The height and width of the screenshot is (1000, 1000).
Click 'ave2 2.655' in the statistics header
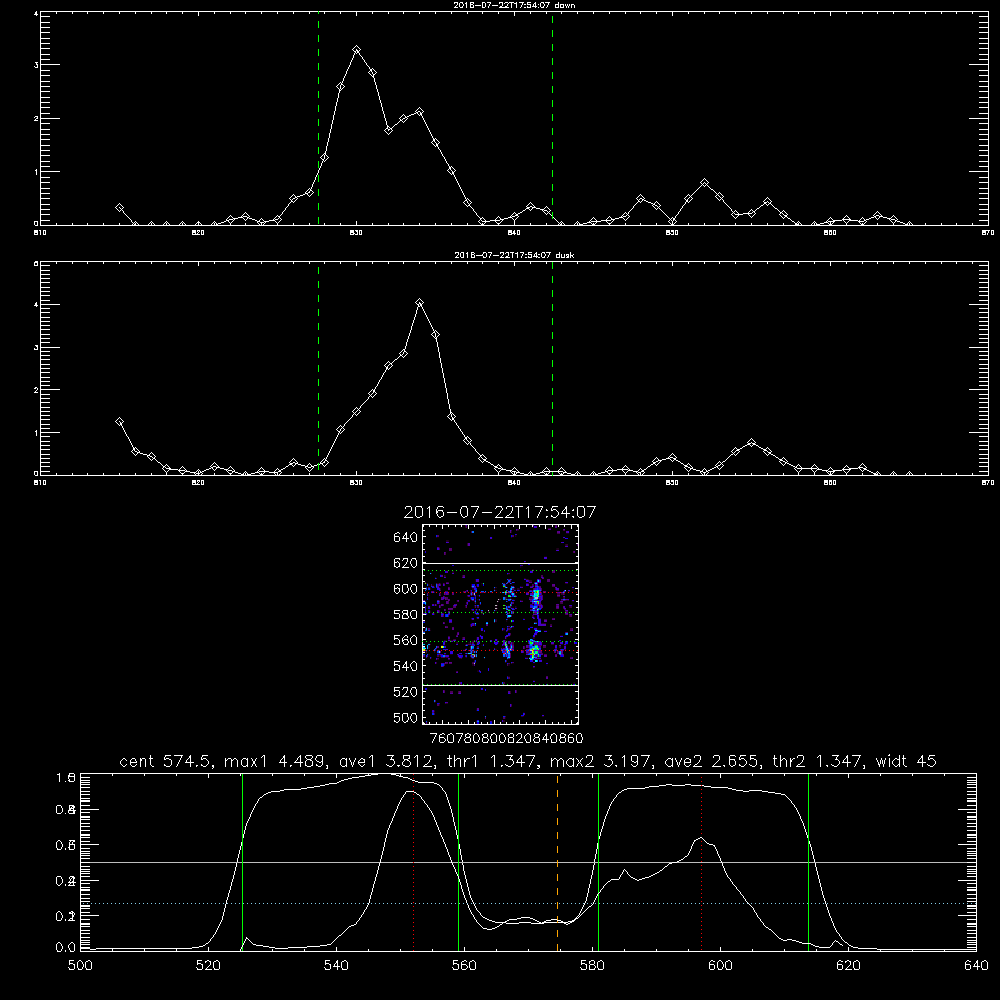[712, 761]
